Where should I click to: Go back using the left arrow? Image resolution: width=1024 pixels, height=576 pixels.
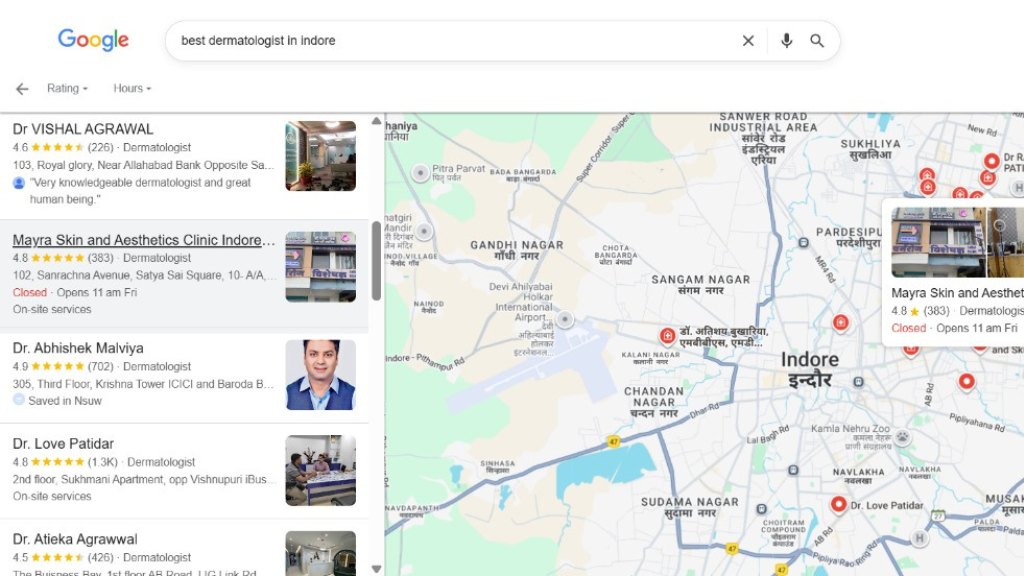click(22, 89)
